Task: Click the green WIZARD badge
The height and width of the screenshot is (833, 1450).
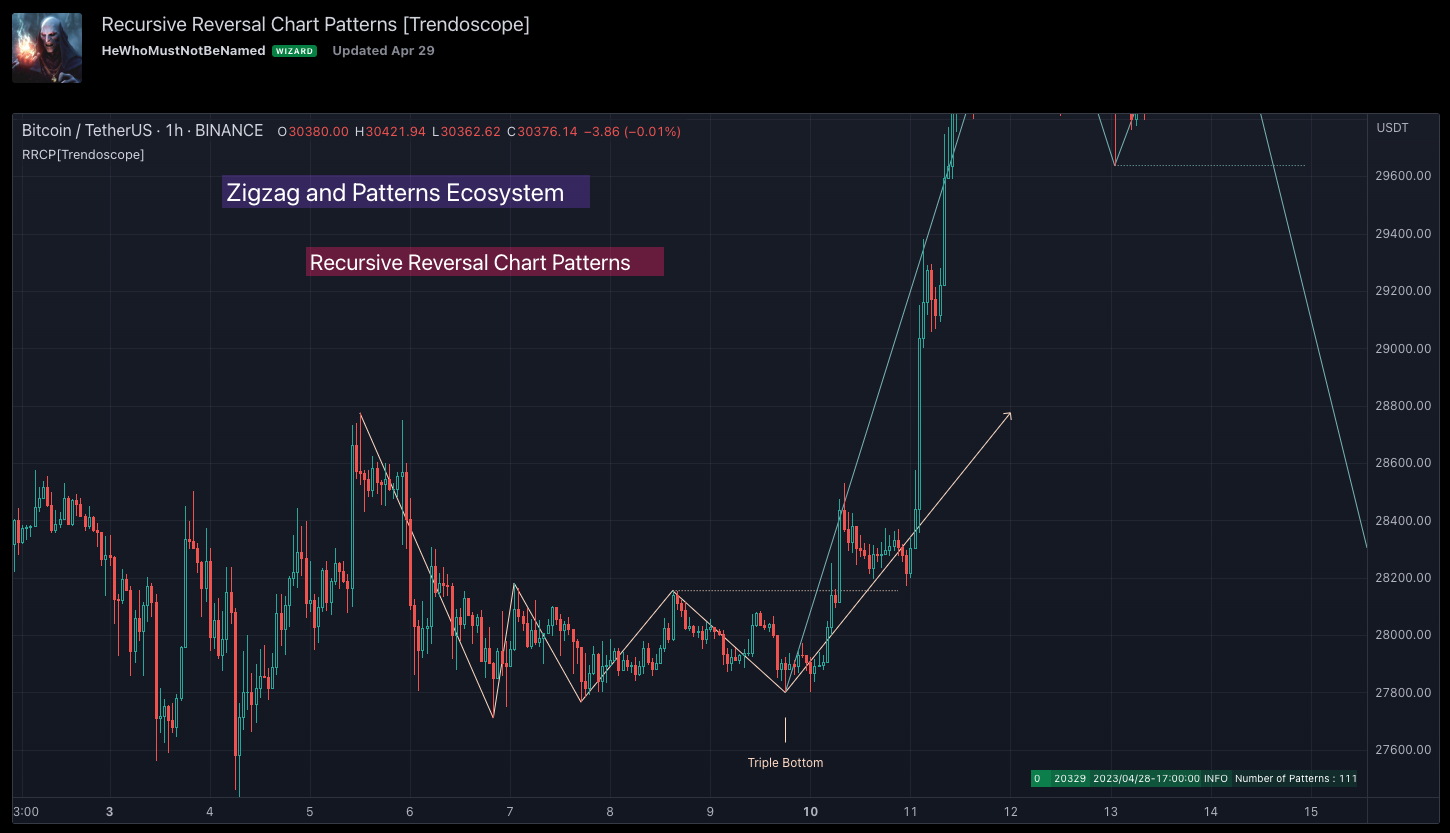Action: click(295, 51)
